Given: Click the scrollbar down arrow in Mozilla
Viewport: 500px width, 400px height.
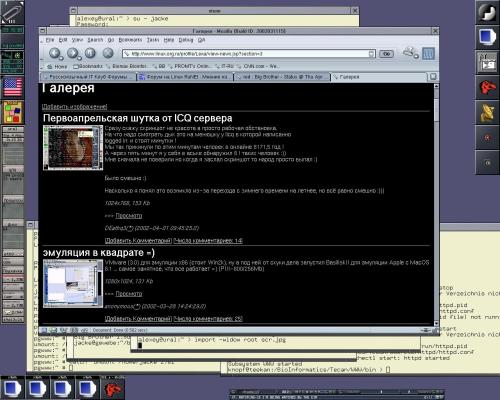Looking at the screenshot, I should pos(436,323).
